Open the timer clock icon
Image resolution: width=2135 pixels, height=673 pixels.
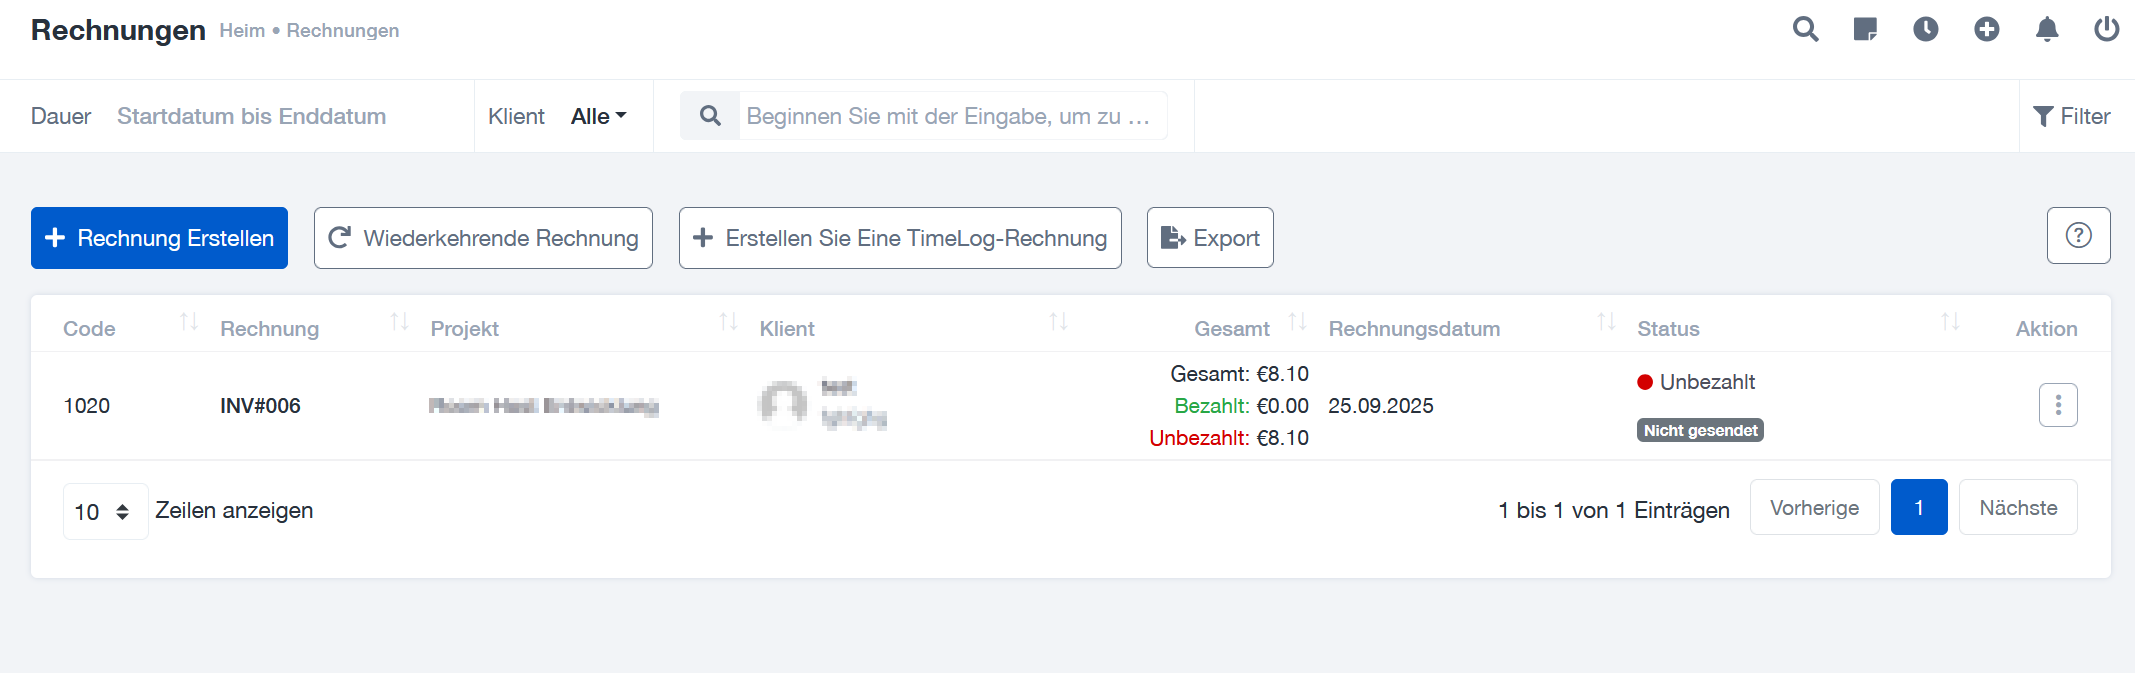[1925, 29]
